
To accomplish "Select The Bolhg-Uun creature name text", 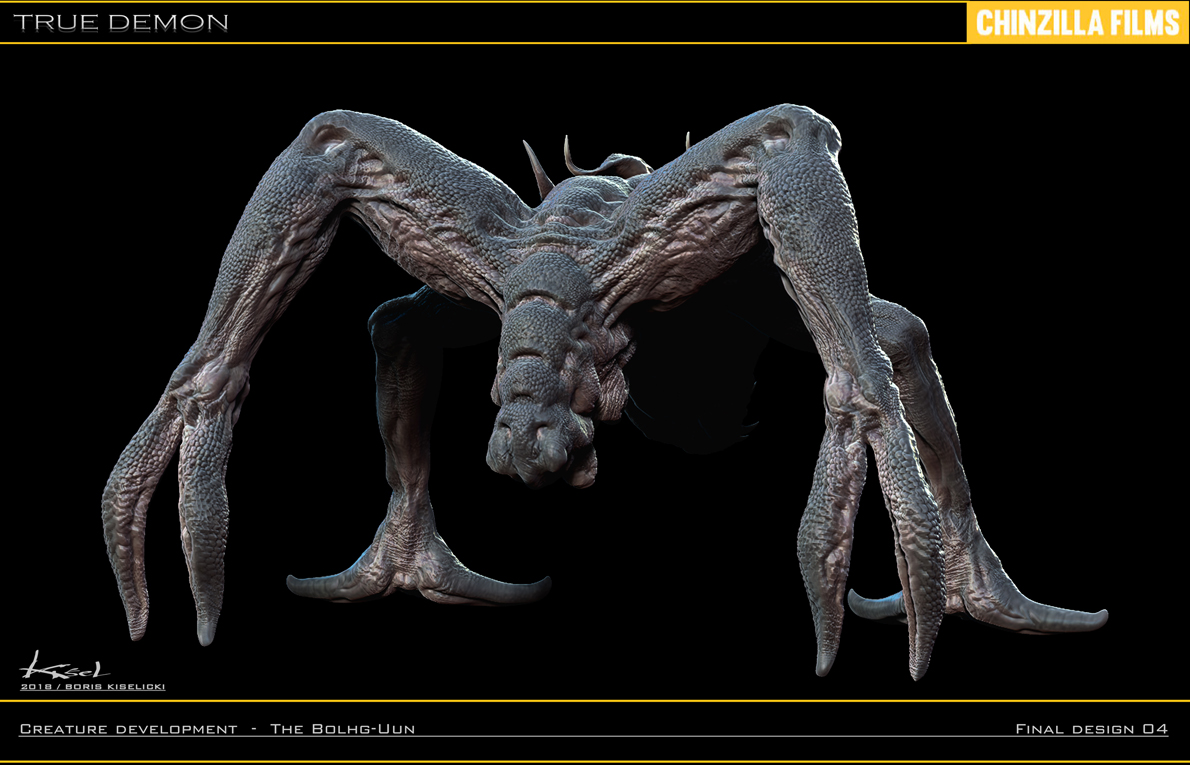I will point(342,729).
